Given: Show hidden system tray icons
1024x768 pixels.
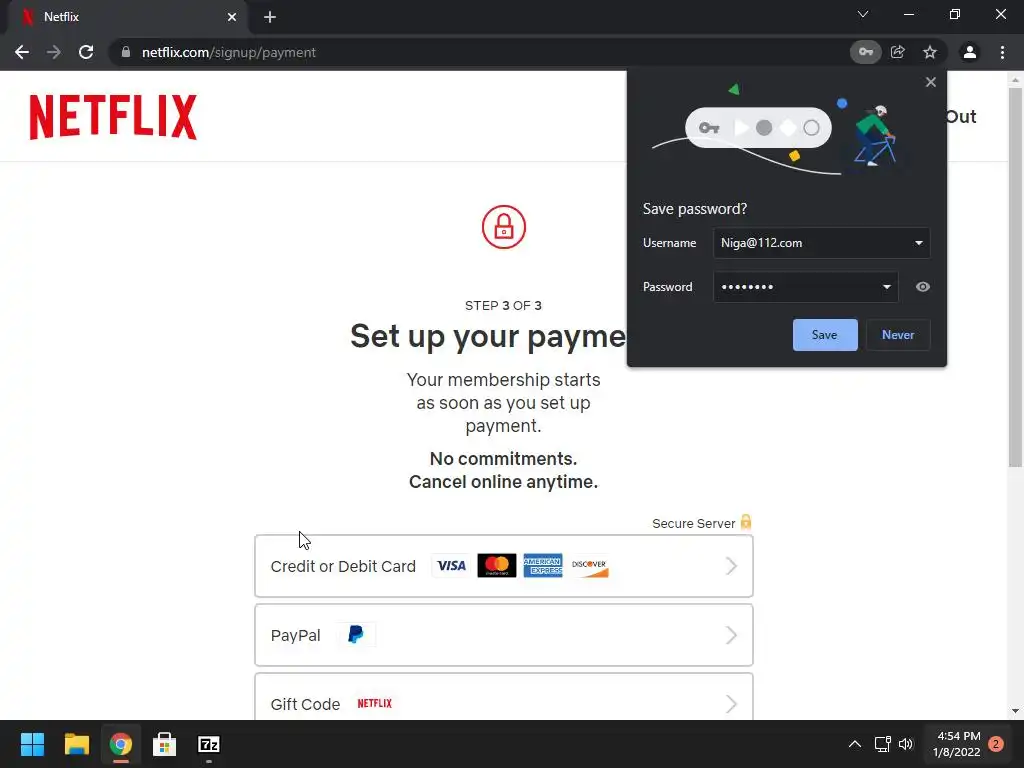Looking at the screenshot, I should pyautogui.click(x=855, y=744).
